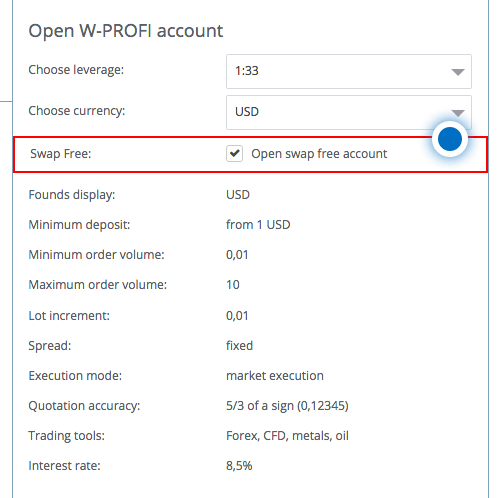This screenshot has width=500, height=498.
Task: Click the market execution text
Action: click(x=275, y=376)
